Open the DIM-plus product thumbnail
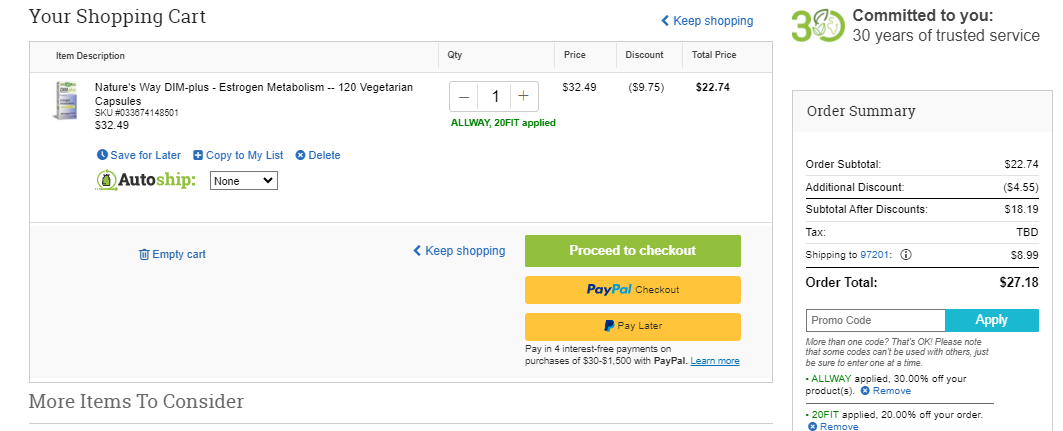The height and width of the screenshot is (431, 1063). coord(66,101)
